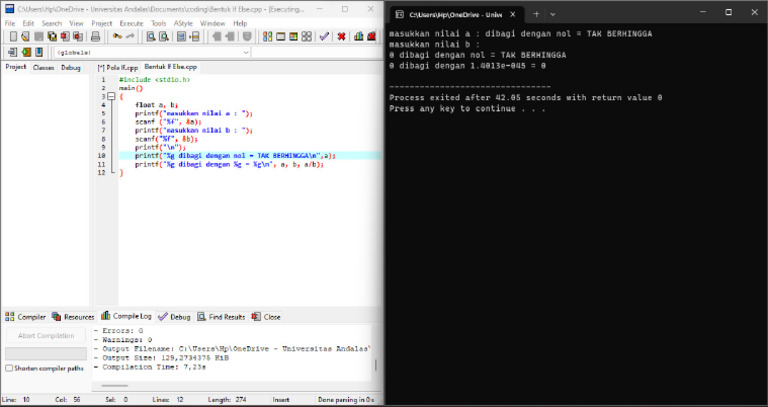Open the Execute menu
Screen dimensions: 768x407
pos(131,23)
